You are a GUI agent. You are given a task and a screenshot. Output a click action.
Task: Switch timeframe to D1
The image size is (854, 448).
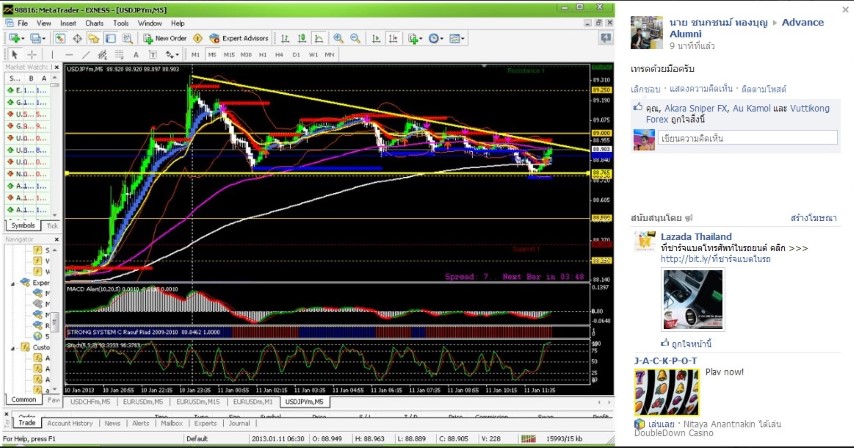click(296, 54)
